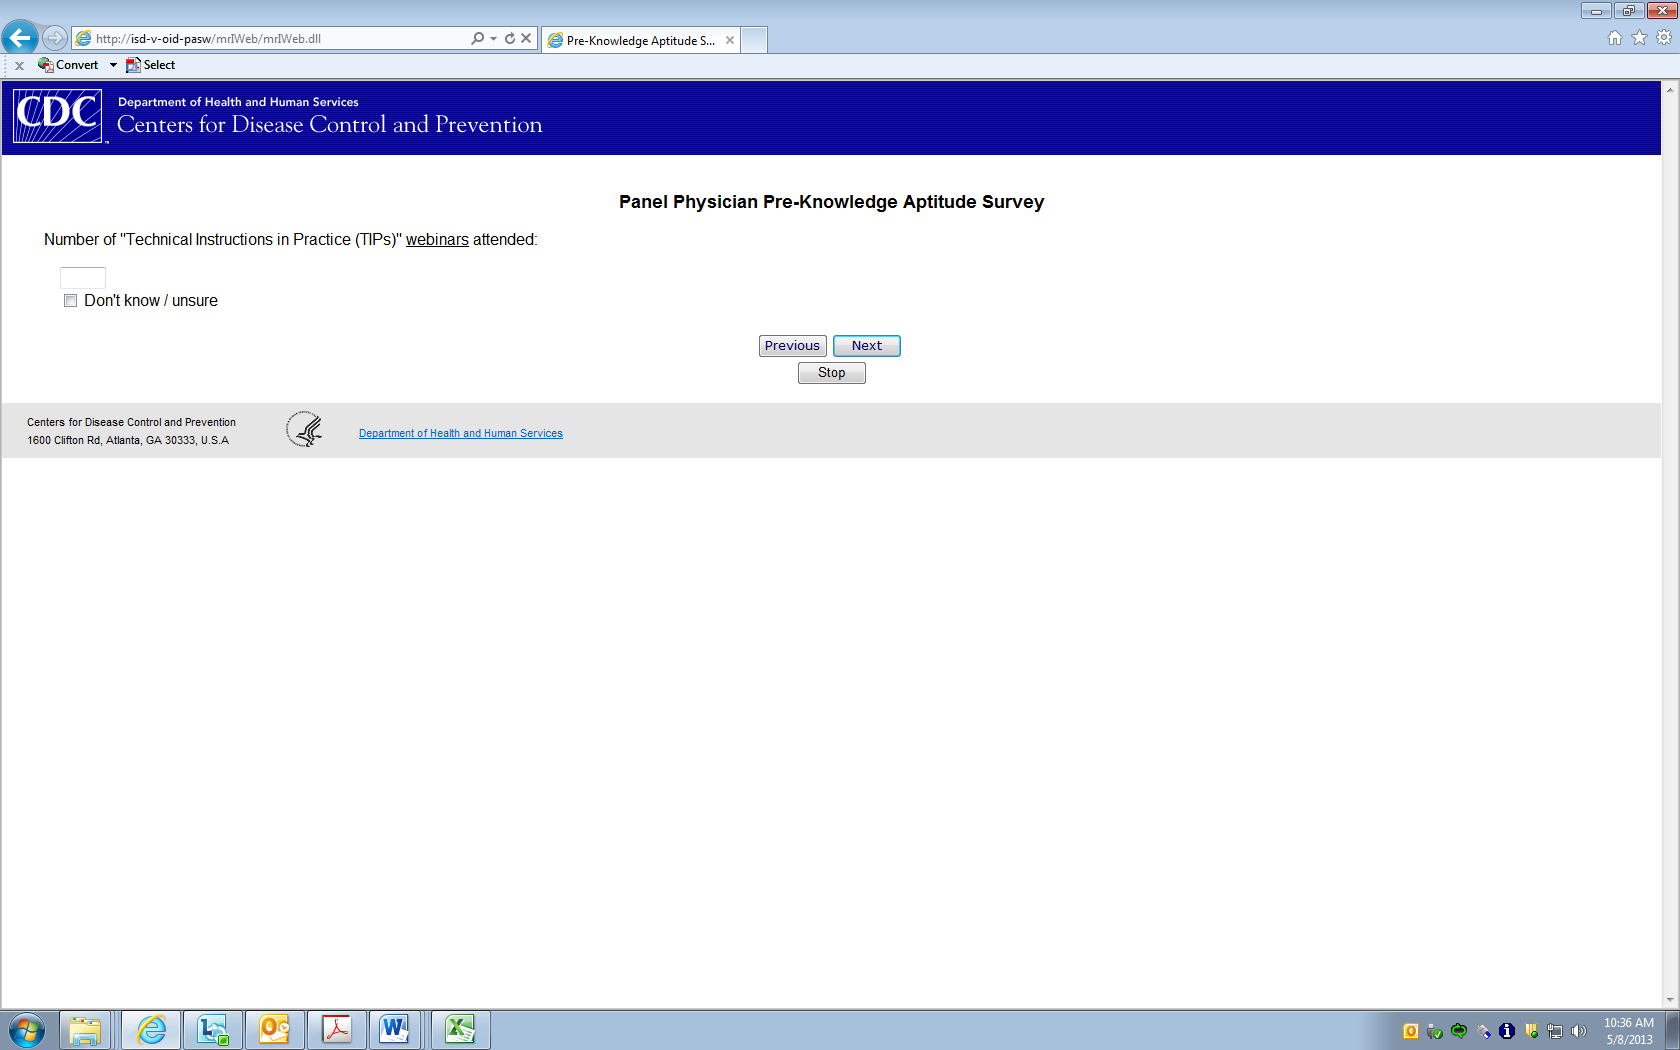Open the taskbar clock showing 10:36 AM
This screenshot has width=1680, height=1050.
[x=1629, y=1031]
